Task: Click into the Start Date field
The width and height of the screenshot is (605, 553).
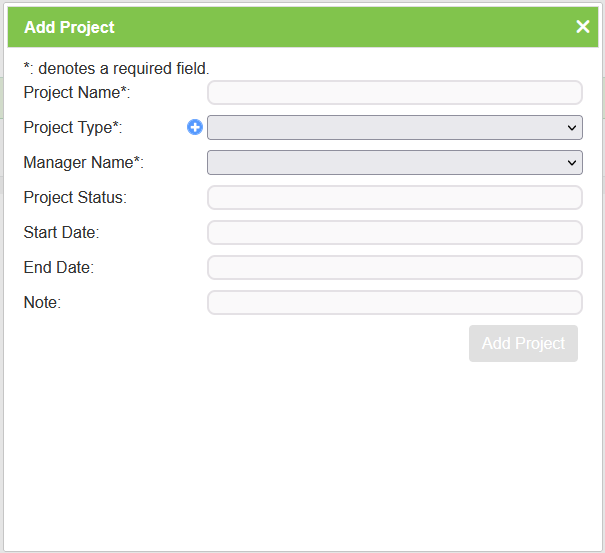Action: [x=394, y=232]
